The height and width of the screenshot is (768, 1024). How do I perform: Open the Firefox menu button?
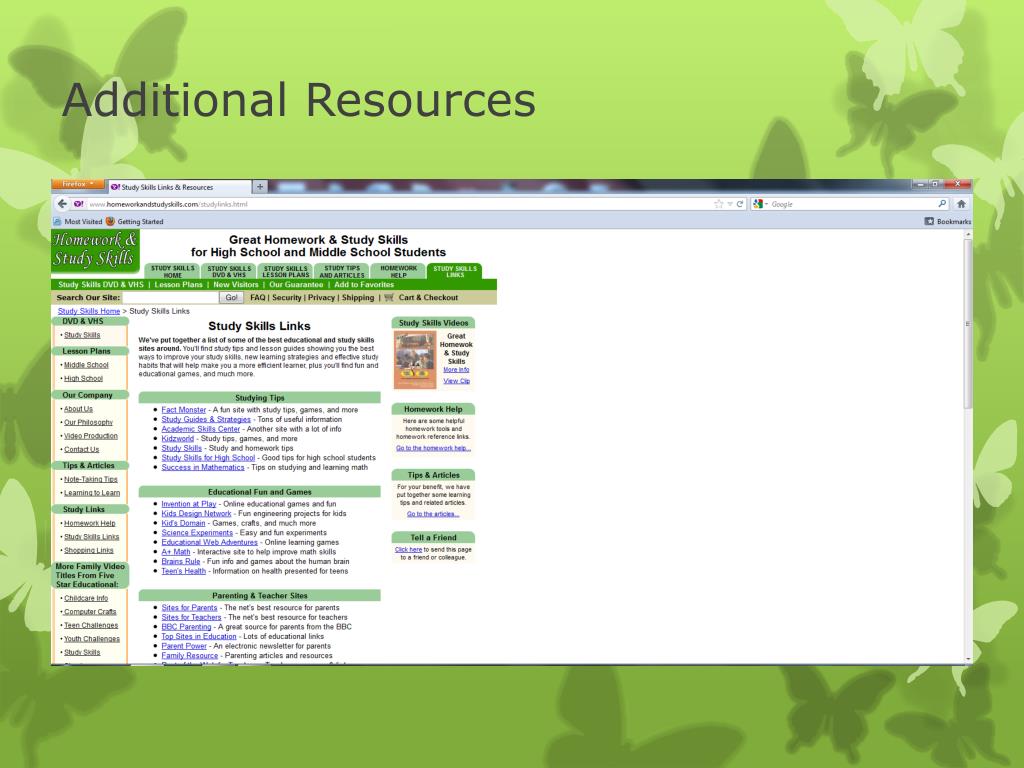[78, 184]
